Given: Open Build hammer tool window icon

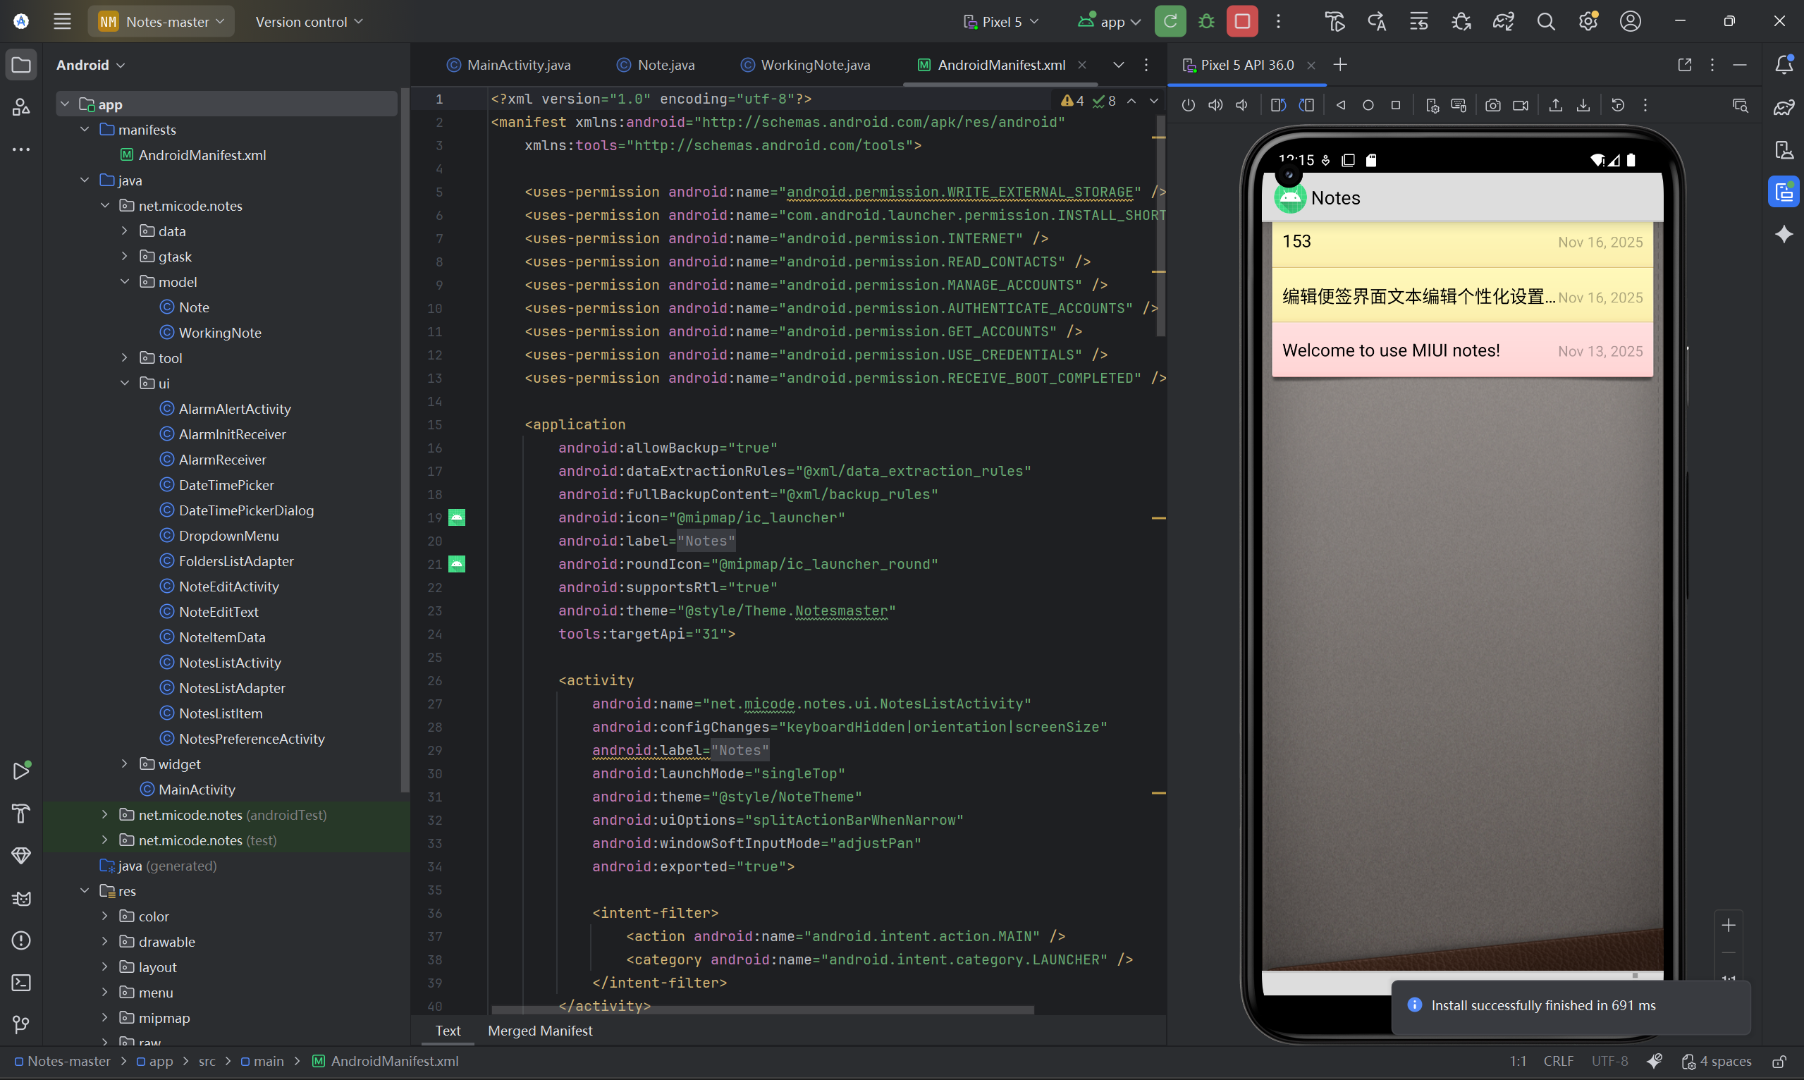Looking at the screenshot, I should 21,813.
